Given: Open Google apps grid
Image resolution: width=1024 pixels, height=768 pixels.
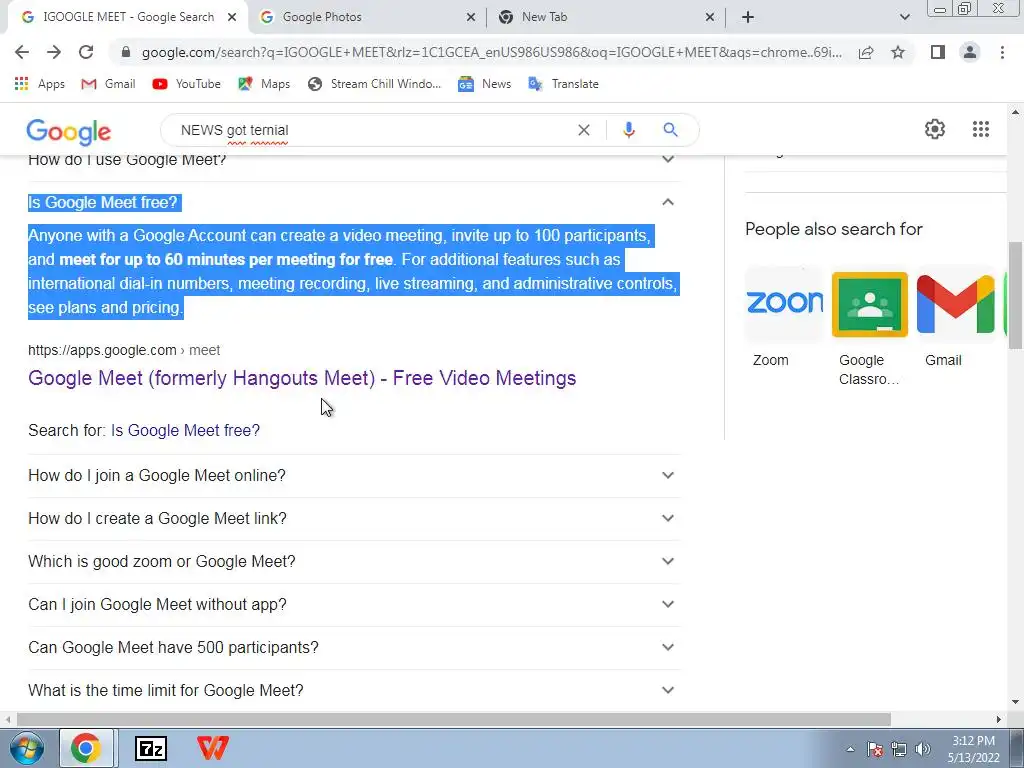Looking at the screenshot, I should point(980,129).
